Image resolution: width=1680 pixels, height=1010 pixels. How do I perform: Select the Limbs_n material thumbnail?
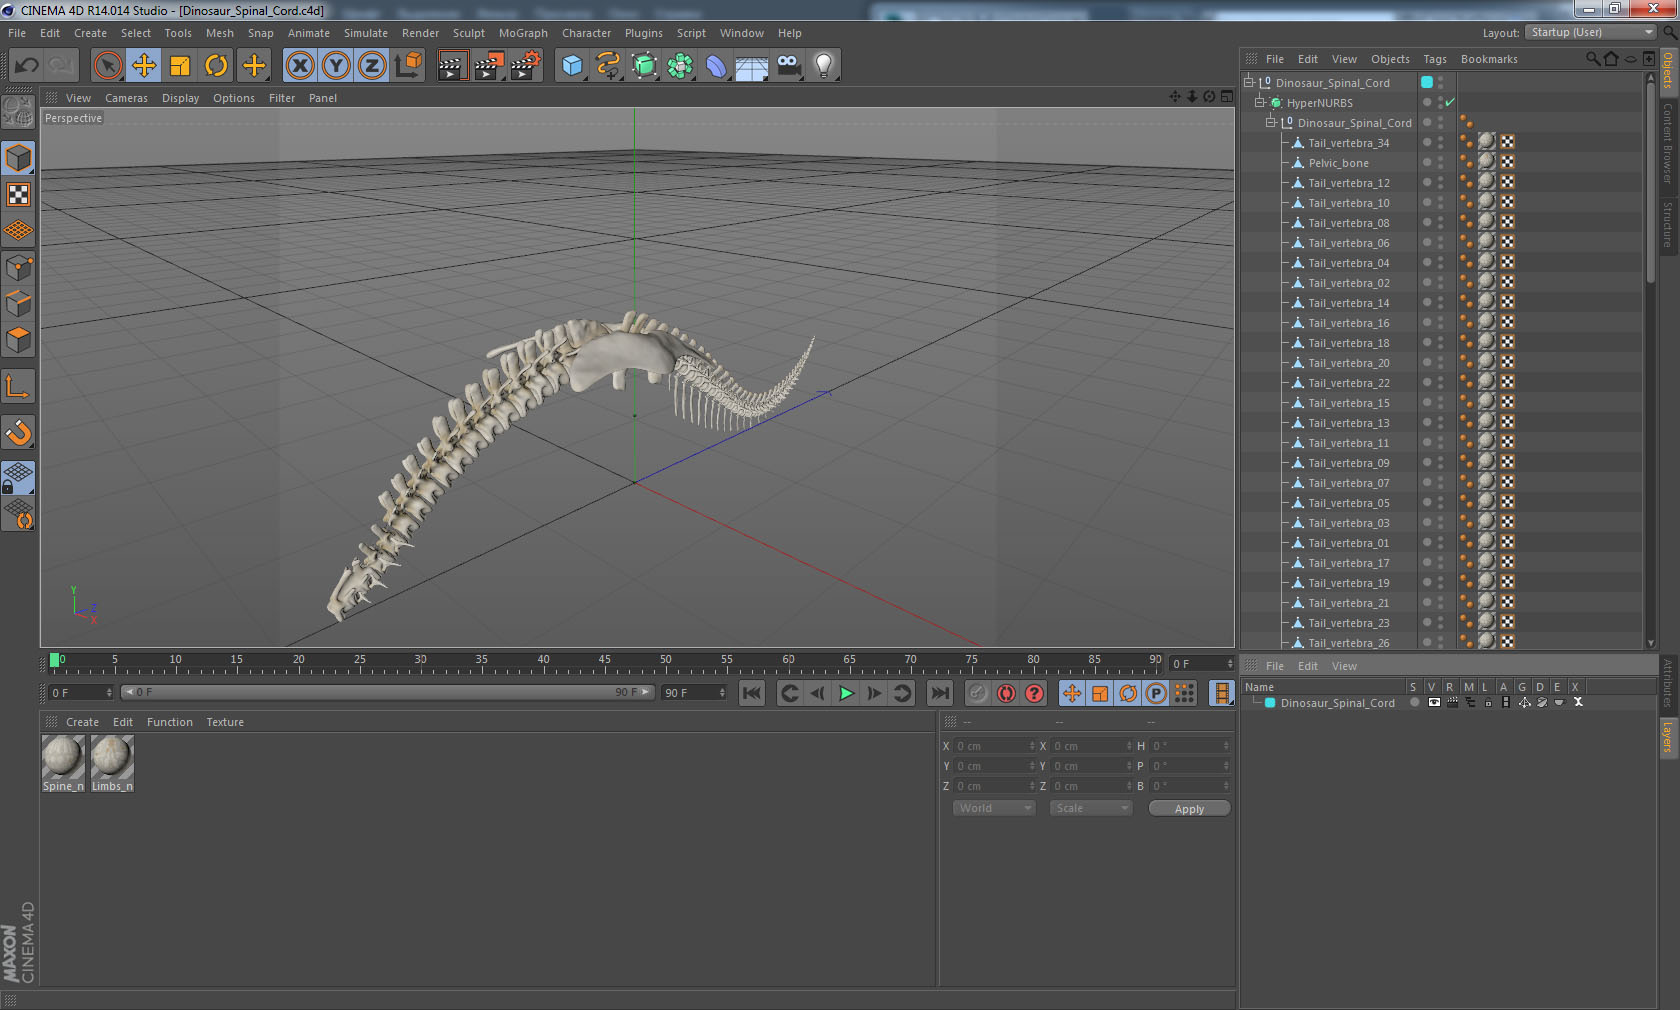[112, 763]
